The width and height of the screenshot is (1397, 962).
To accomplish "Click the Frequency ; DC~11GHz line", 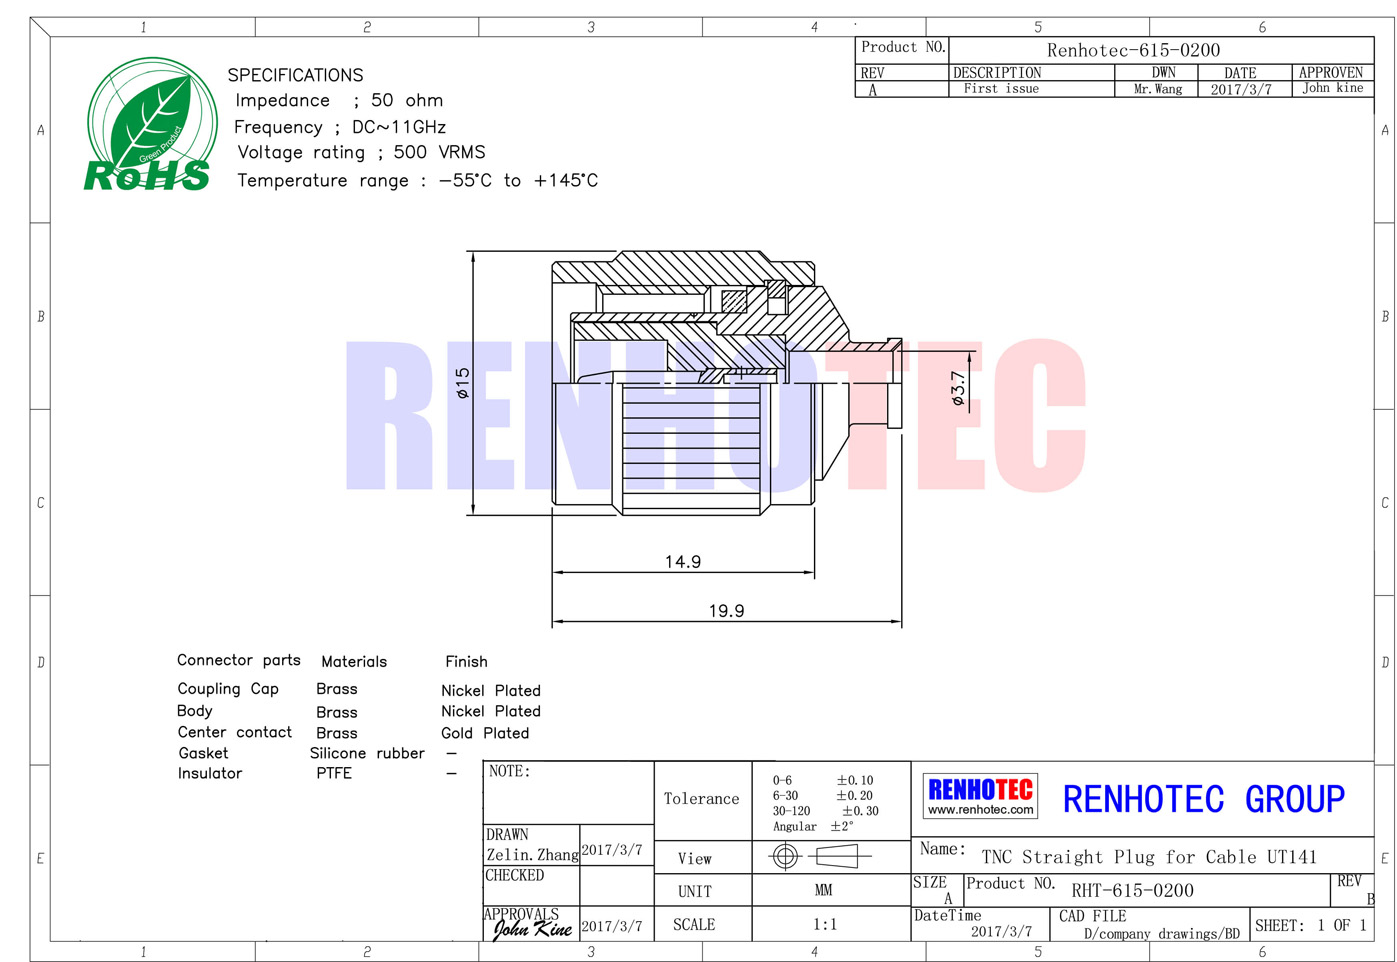I will tap(340, 127).
